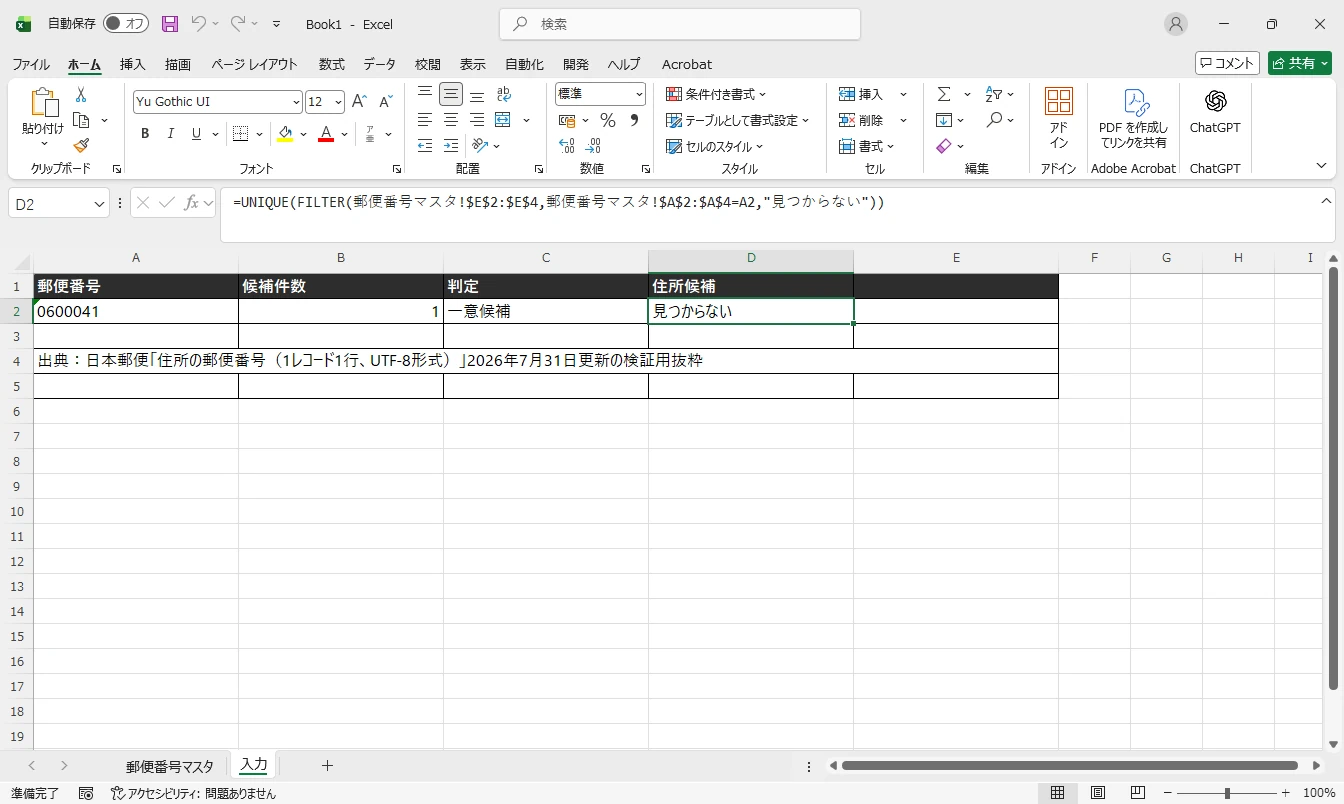This screenshot has height=804, width=1344.
Task: Add a new sheet
Action: click(x=327, y=766)
